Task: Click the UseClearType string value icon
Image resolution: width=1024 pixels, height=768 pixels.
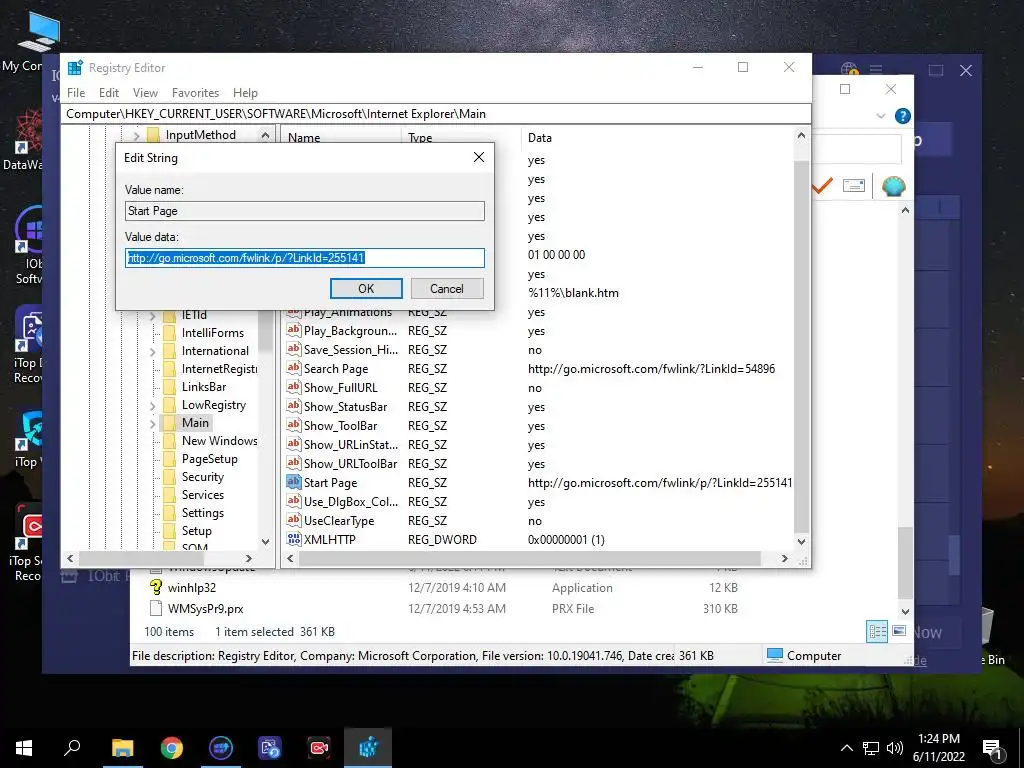Action: pyautogui.click(x=294, y=520)
